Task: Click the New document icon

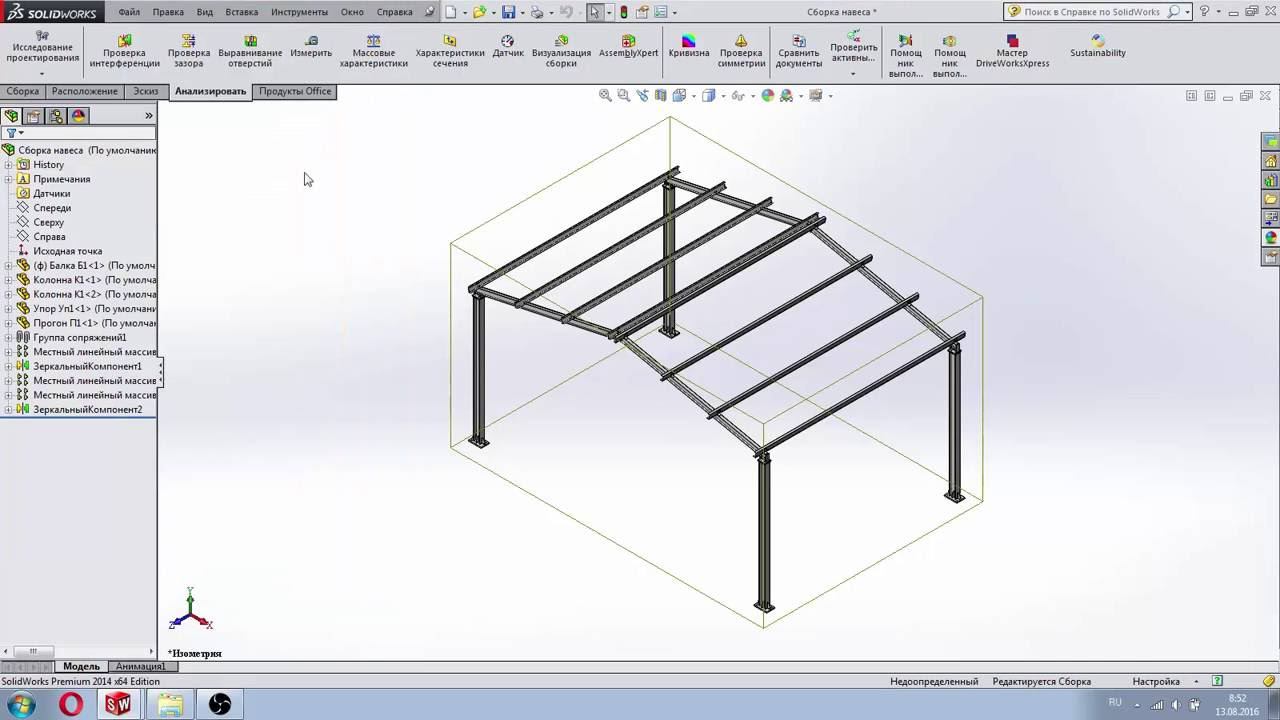Action: click(451, 12)
